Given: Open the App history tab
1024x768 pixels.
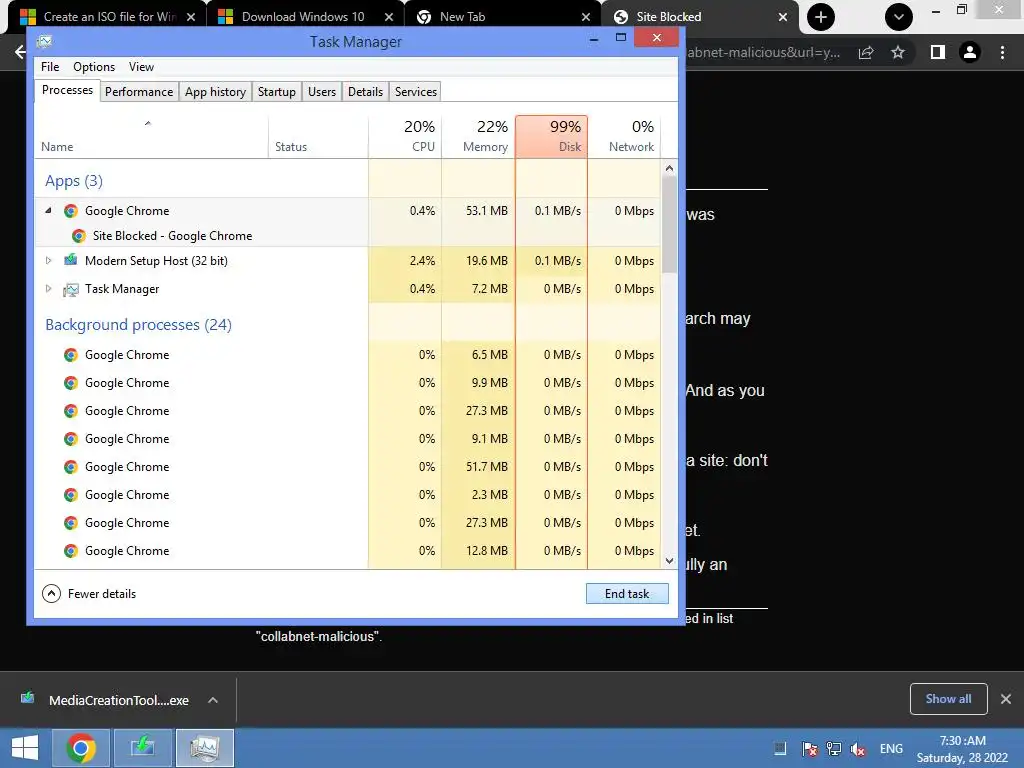Looking at the screenshot, I should pos(215,91).
